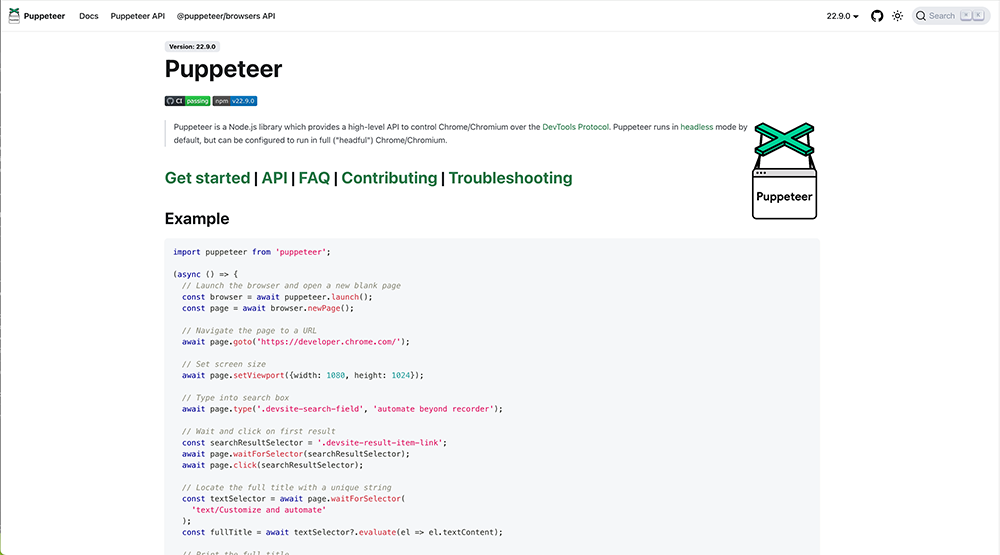The width and height of the screenshot is (1000, 555).
Task: Click the import puppeteer code line
Action: 252,252
